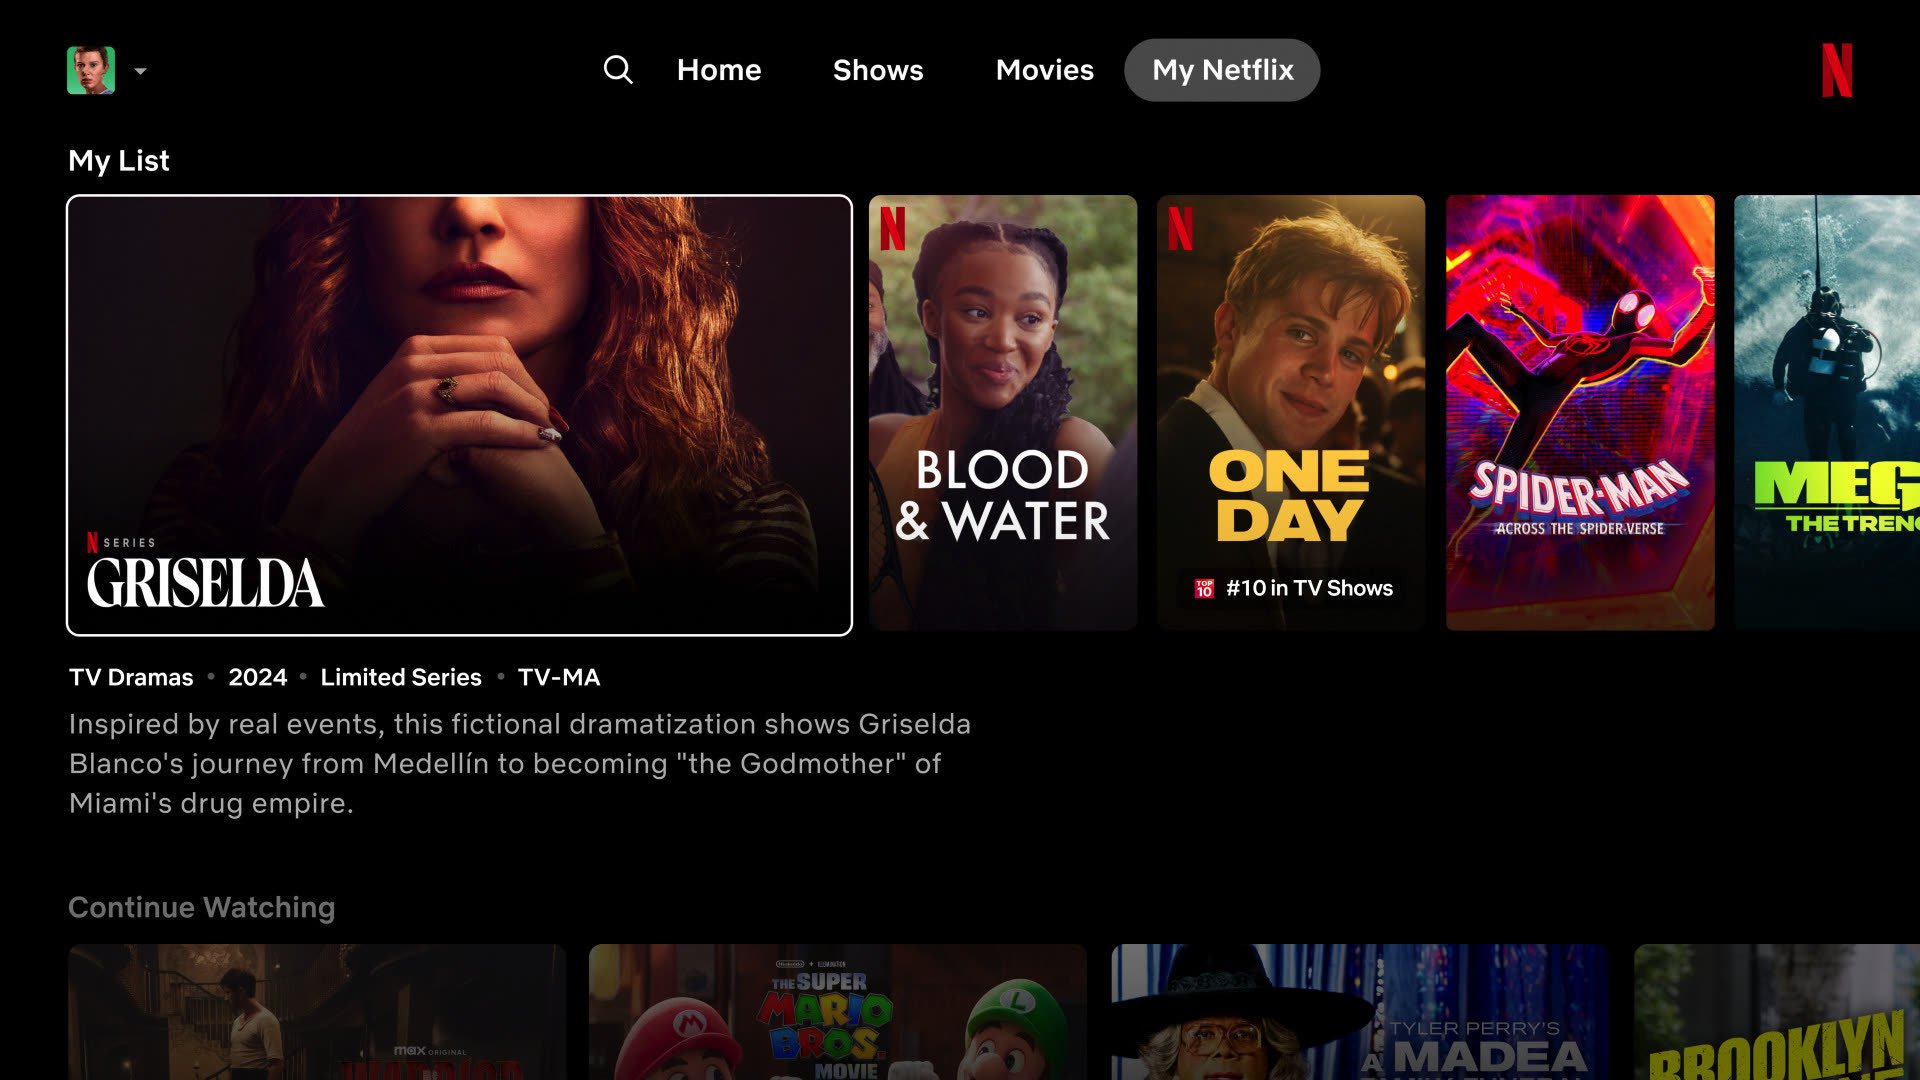Click the profile avatar icon
Screen dimensions: 1920x1080
91,70
